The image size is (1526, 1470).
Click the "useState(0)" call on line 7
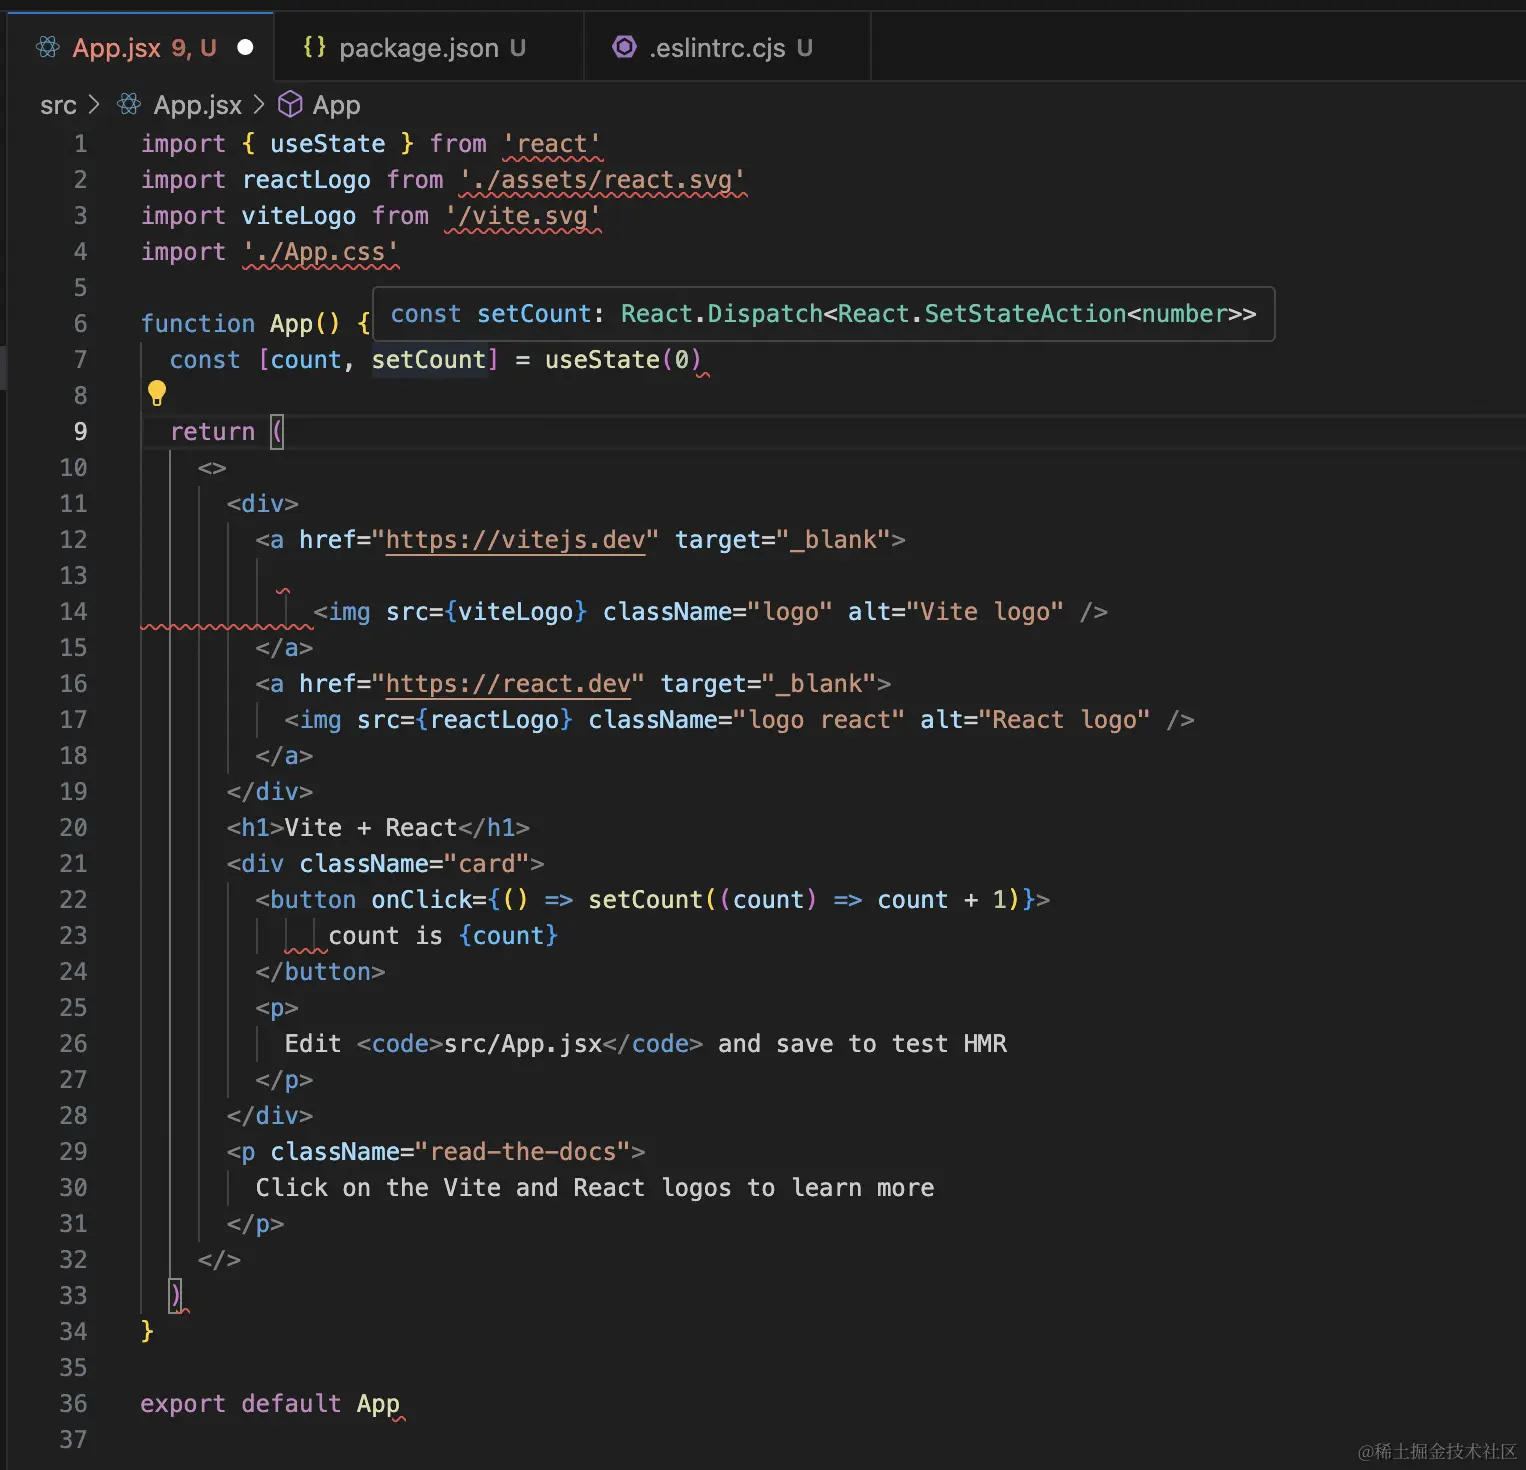(x=624, y=360)
